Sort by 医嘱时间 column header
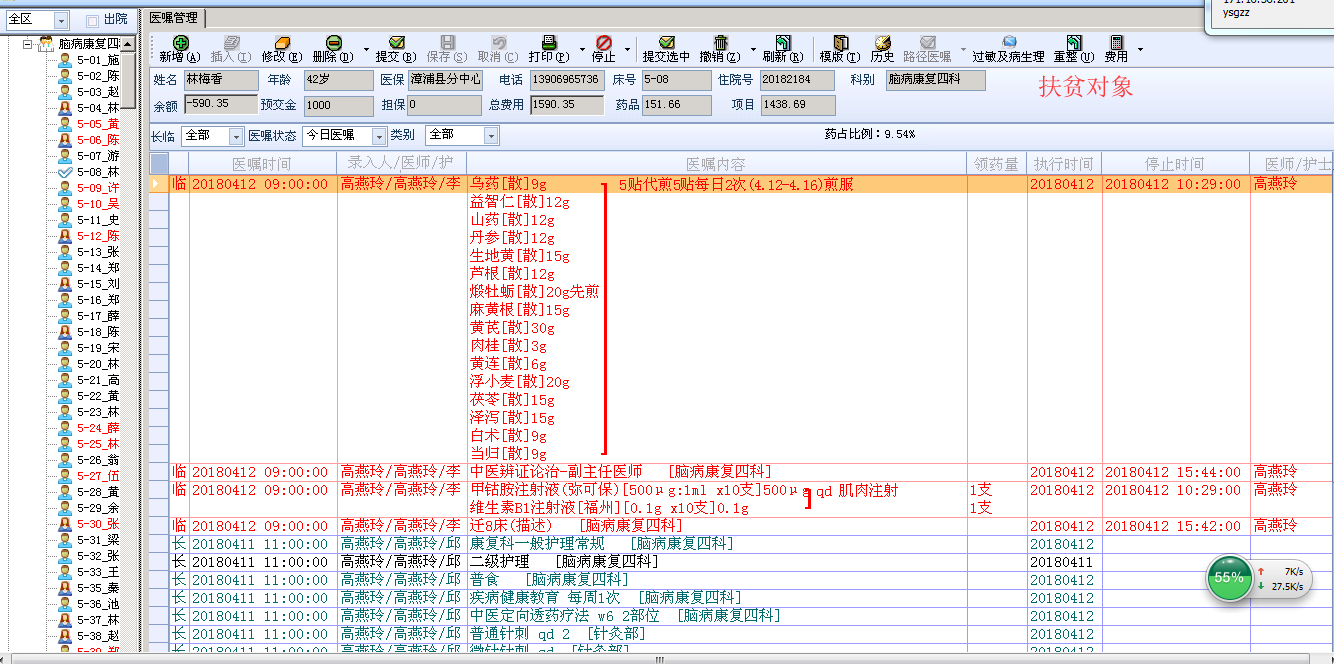 [262, 164]
